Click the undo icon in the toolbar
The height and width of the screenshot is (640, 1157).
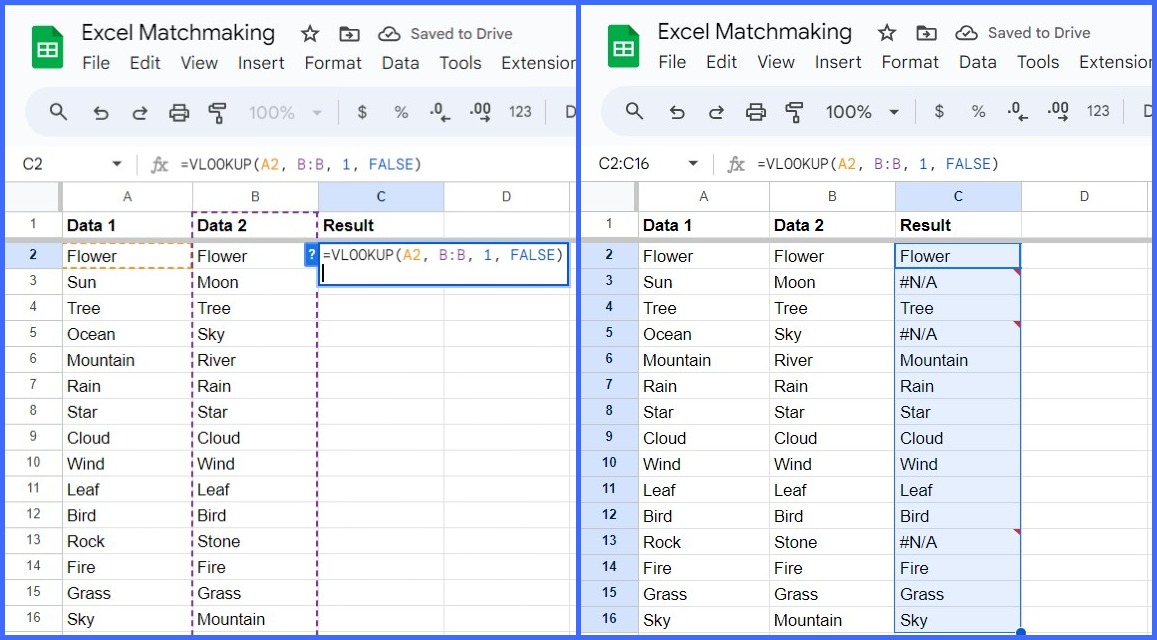click(x=100, y=112)
